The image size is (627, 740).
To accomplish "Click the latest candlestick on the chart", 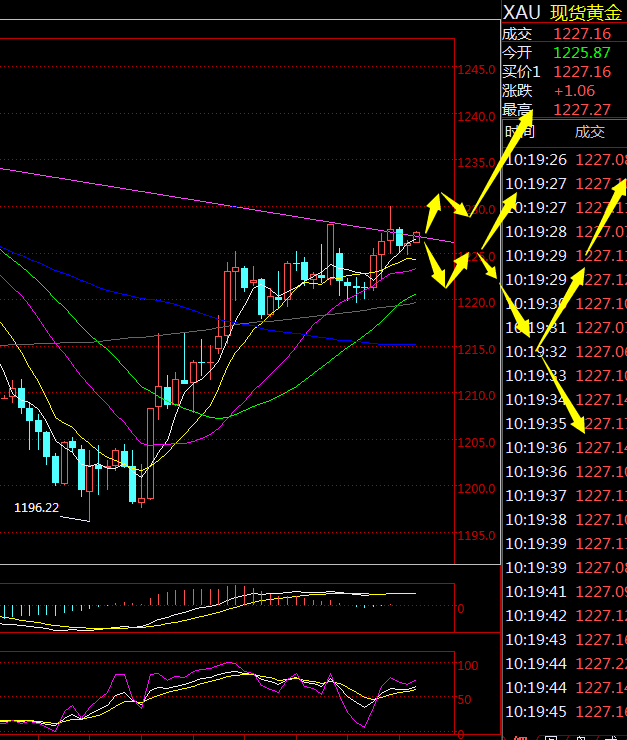I will [x=417, y=237].
